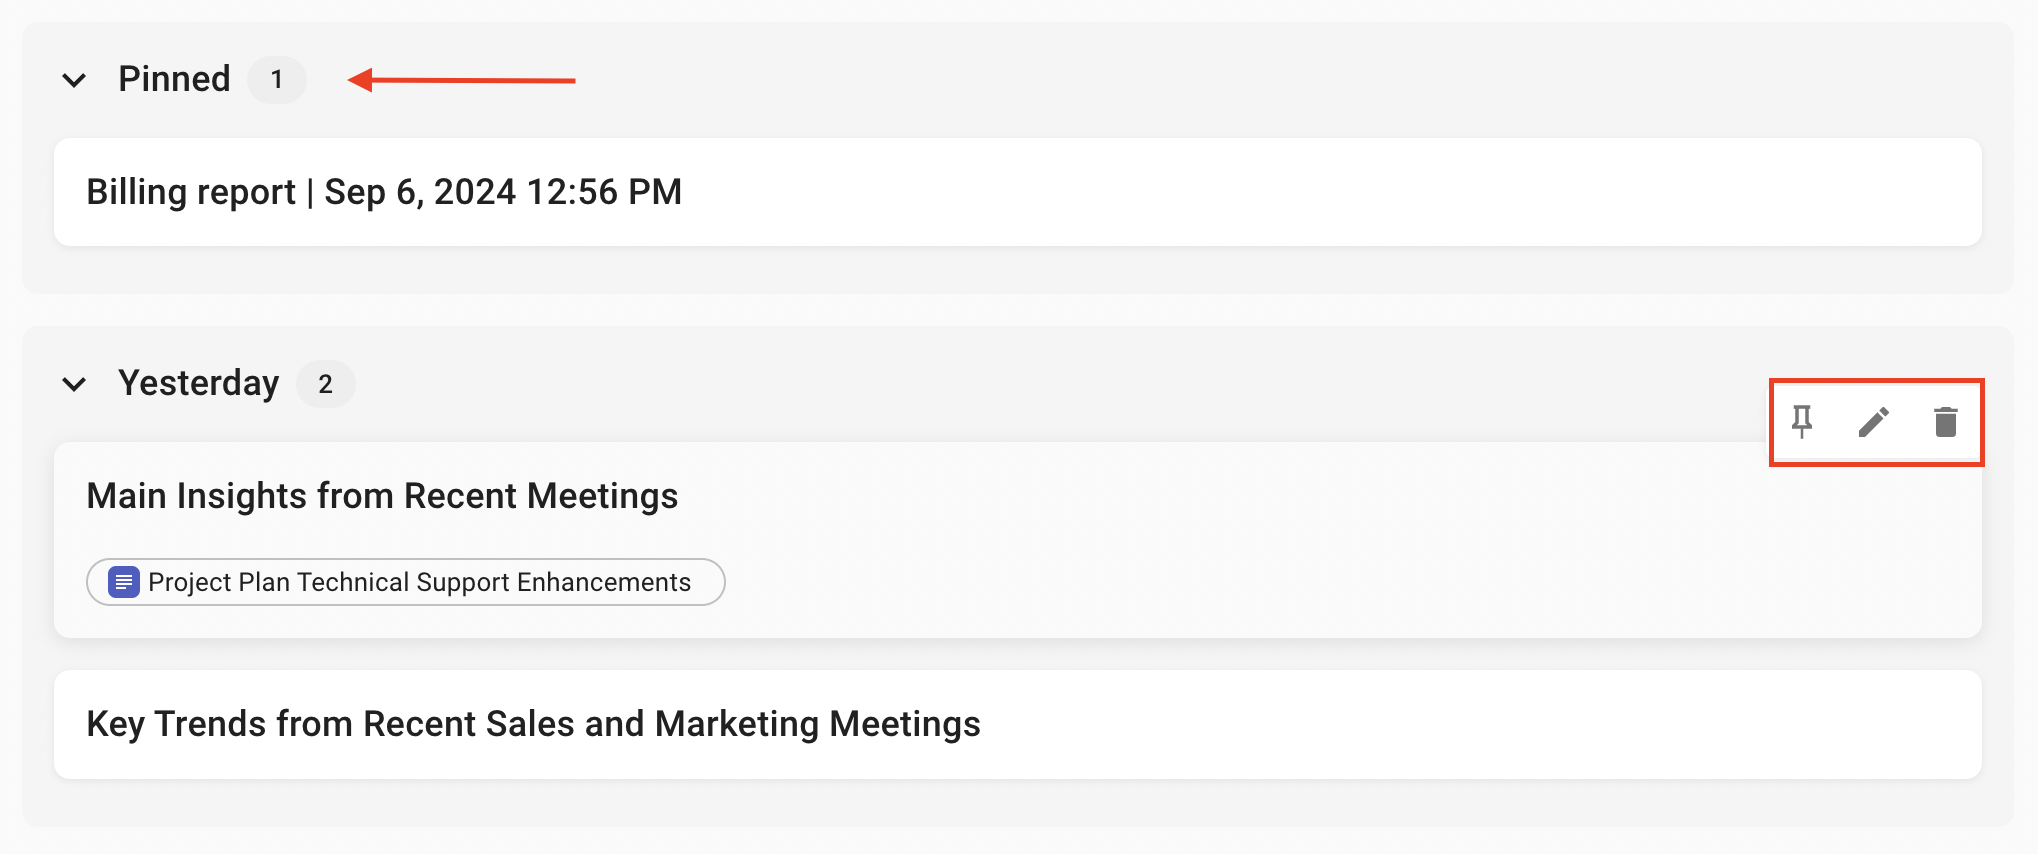Viewport: 2038px width, 854px height.
Task: Delete conversation using the trash icon
Action: coord(1945,422)
